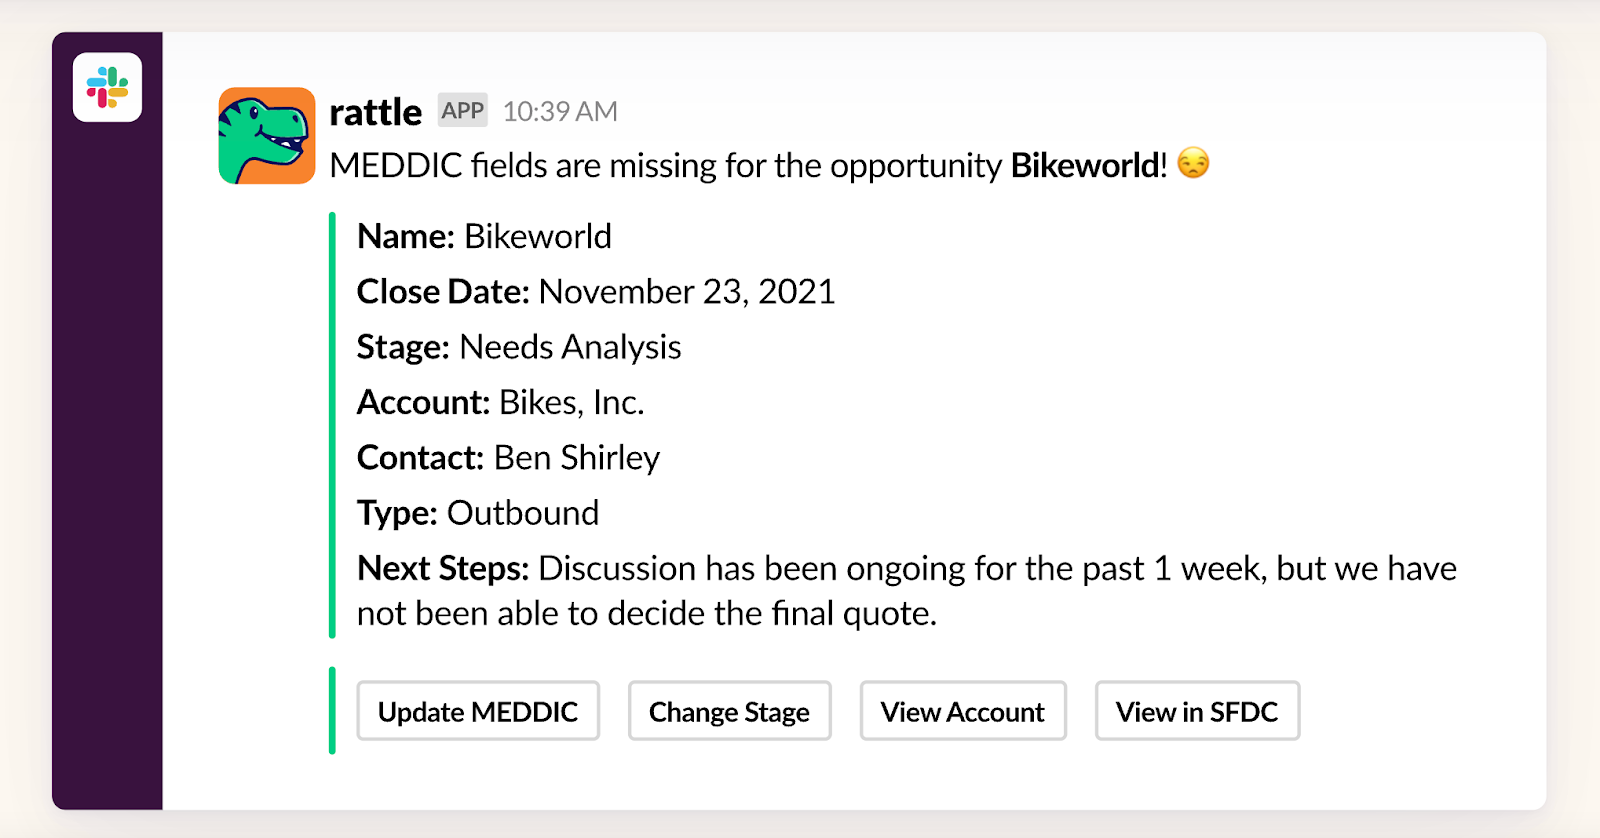Image resolution: width=1600 pixels, height=838 pixels.
Task: Click bold Bikeworld in the headline message
Action: pyautogui.click(x=1085, y=166)
